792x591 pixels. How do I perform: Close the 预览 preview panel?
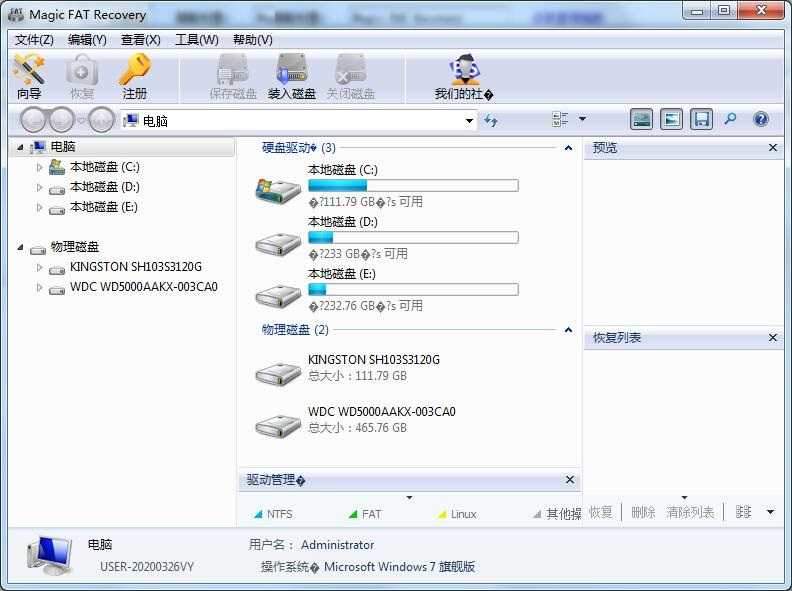point(773,148)
